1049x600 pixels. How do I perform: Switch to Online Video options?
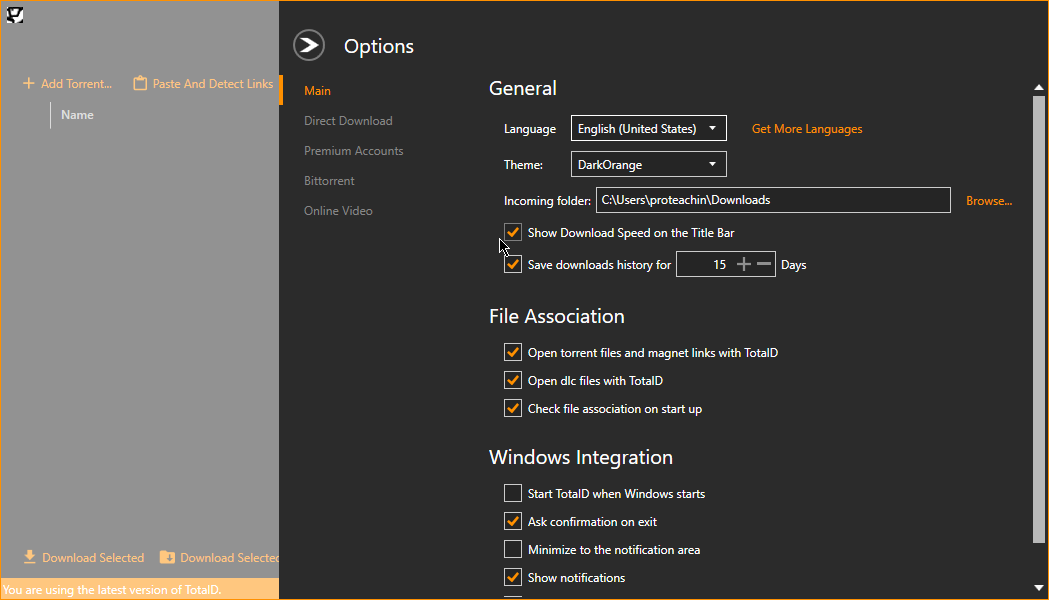(338, 211)
